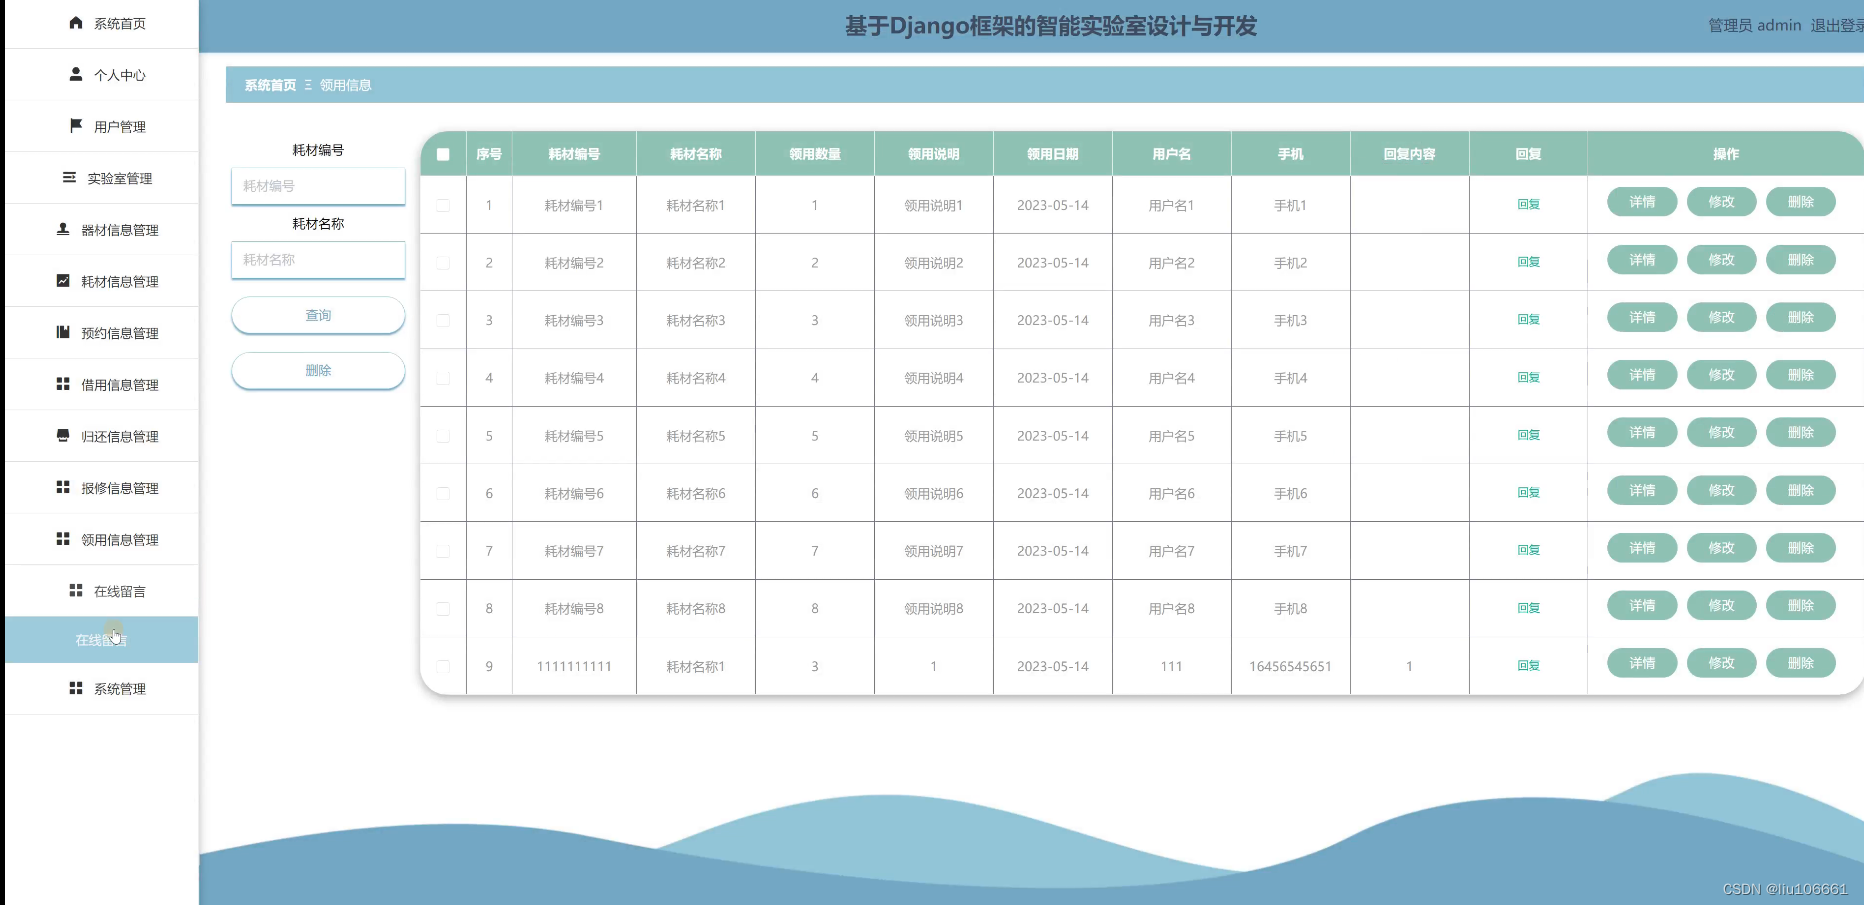Click the 归还信息管理 sidebar icon

click(61, 436)
